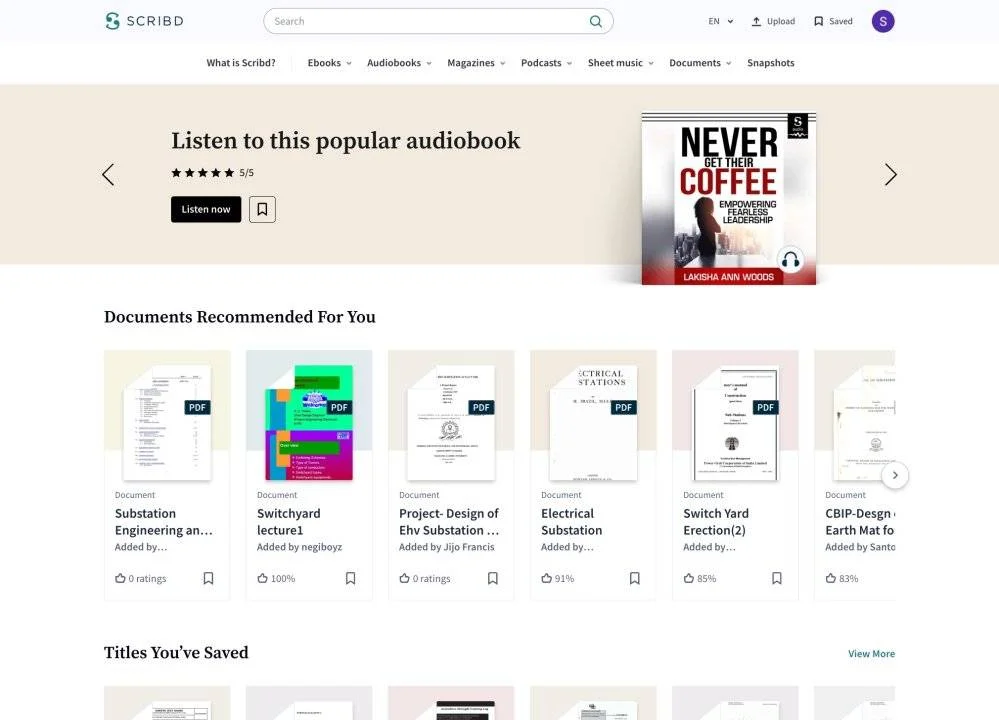Click PDF badge on Electrical Substation

[x=623, y=407]
